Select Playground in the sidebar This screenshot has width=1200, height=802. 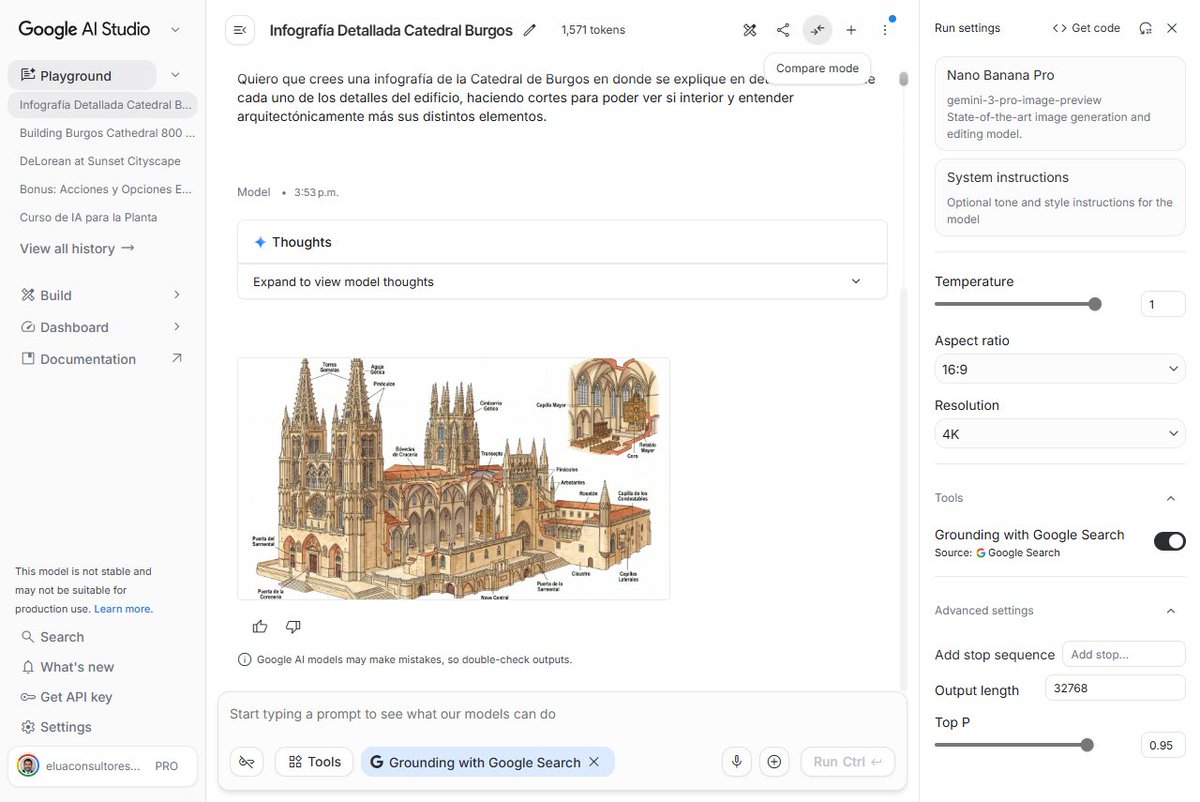[82, 75]
